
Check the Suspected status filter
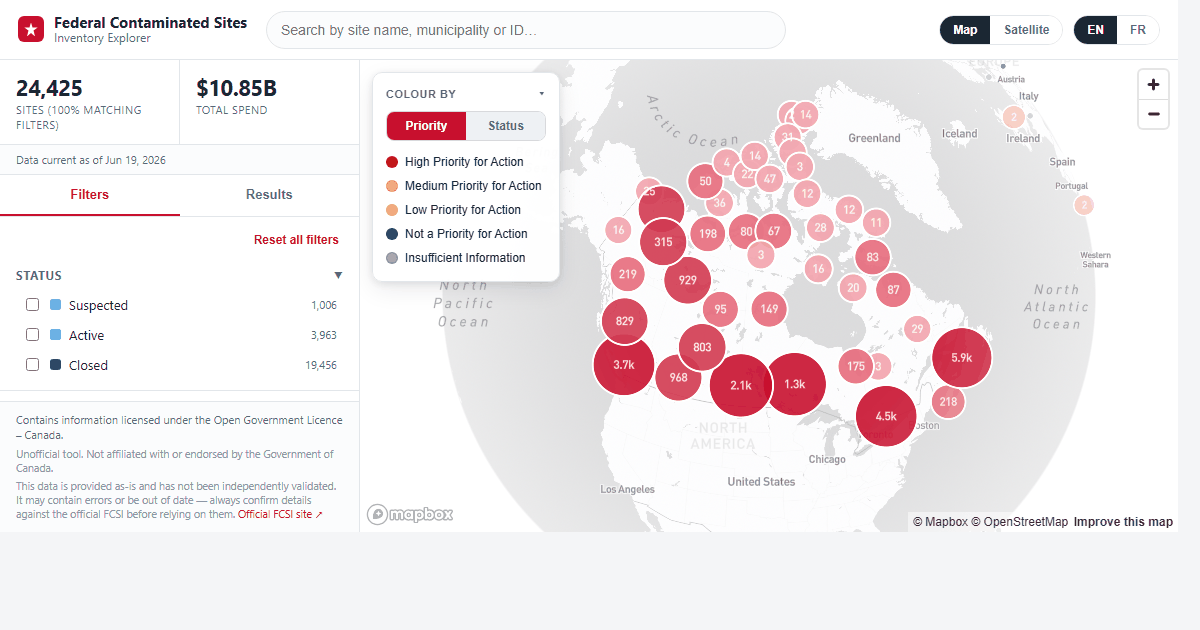click(x=33, y=305)
